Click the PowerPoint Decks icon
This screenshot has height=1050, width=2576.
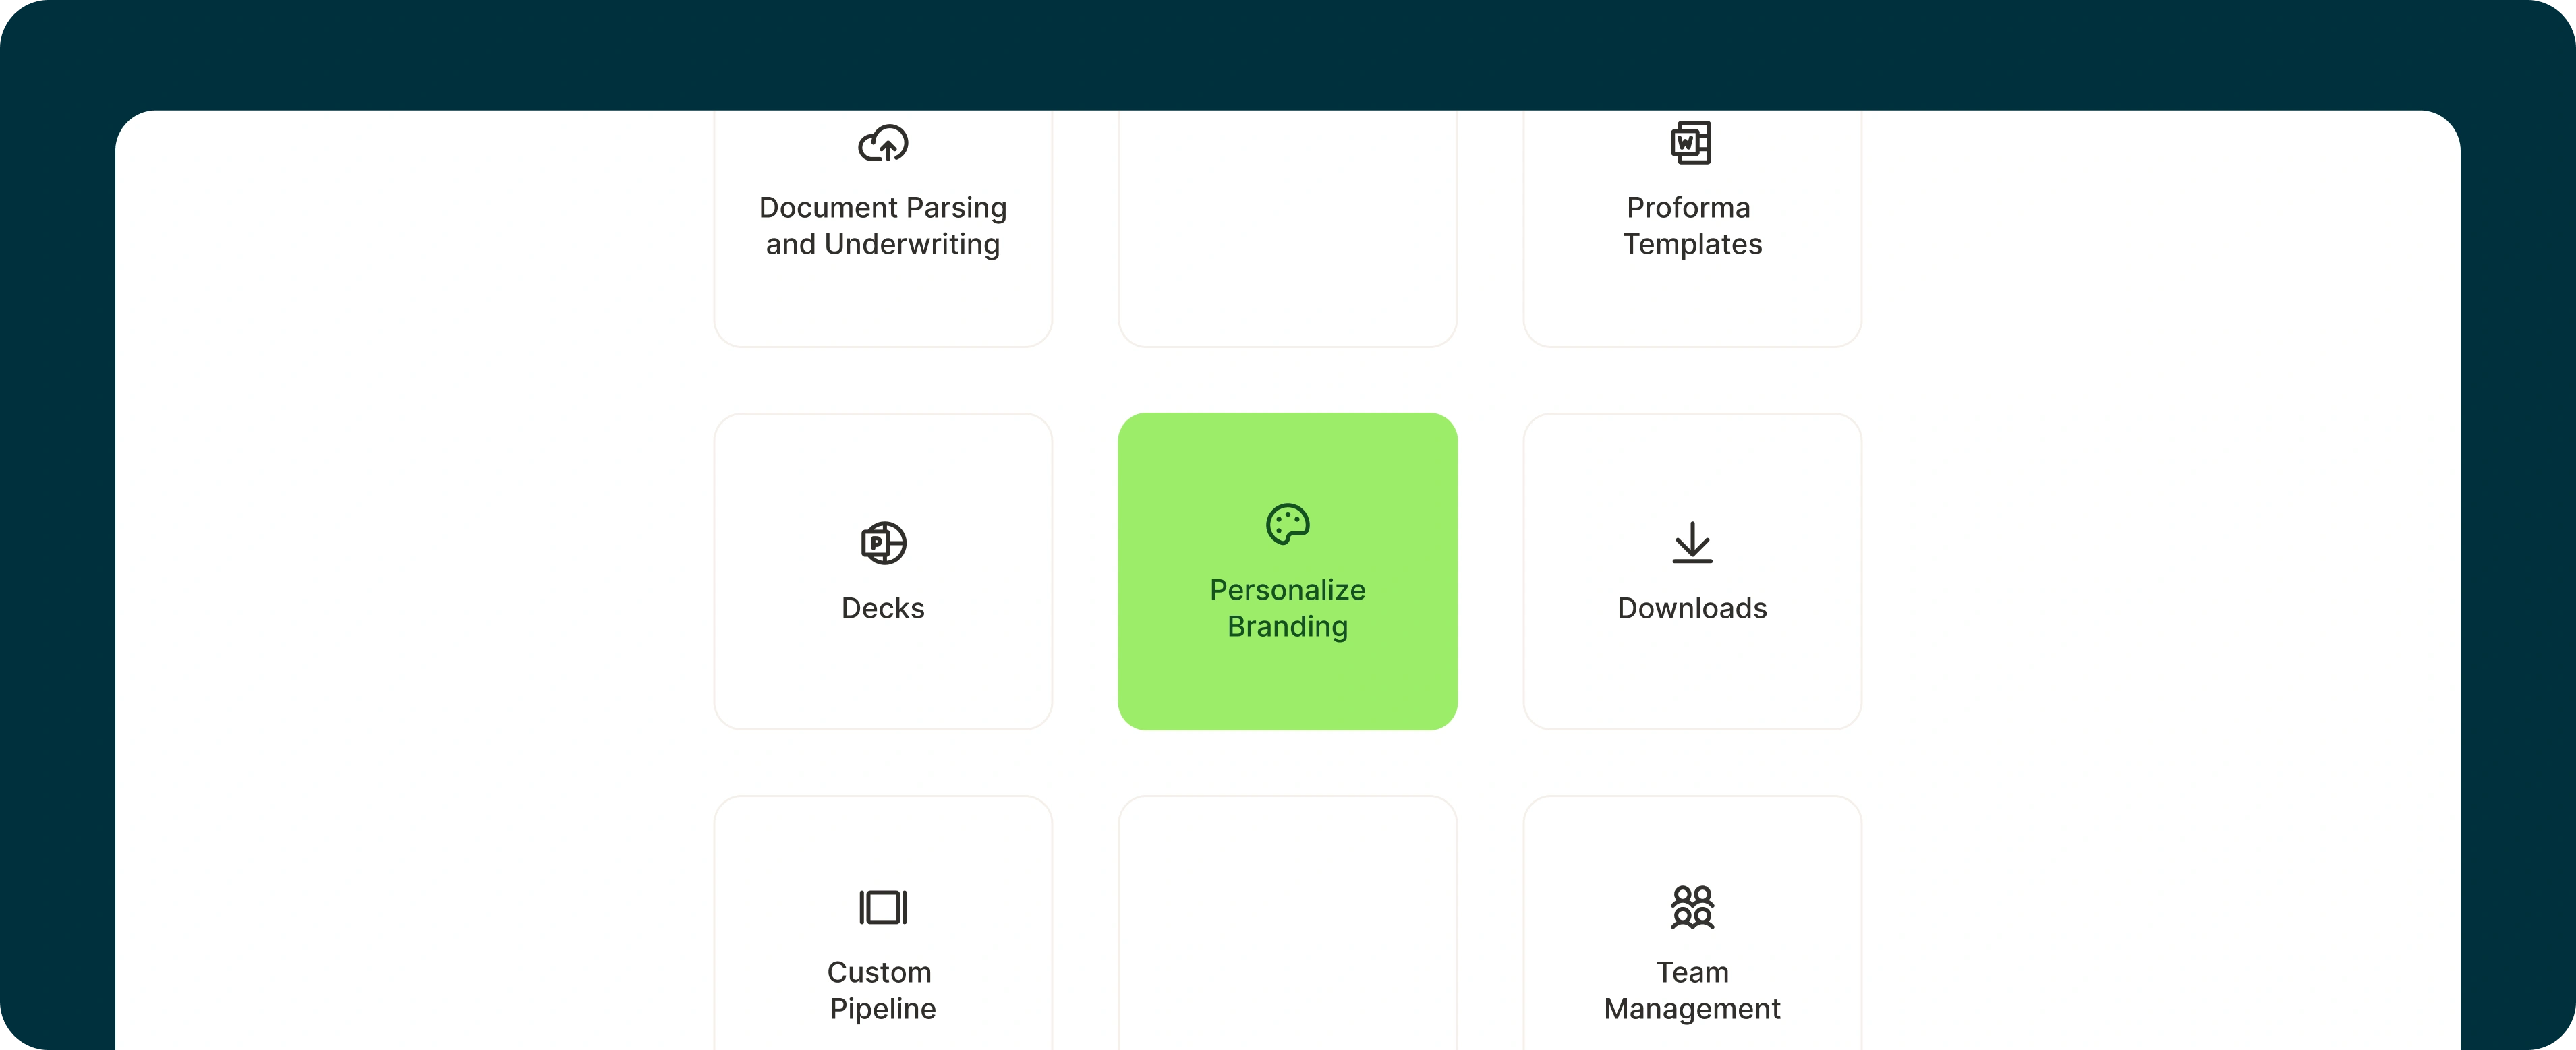pos(883,543)
